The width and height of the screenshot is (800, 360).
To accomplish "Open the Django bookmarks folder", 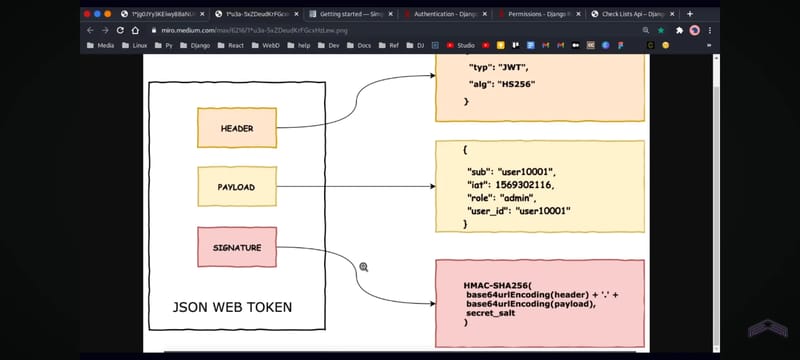I will [x=195, y=45].
